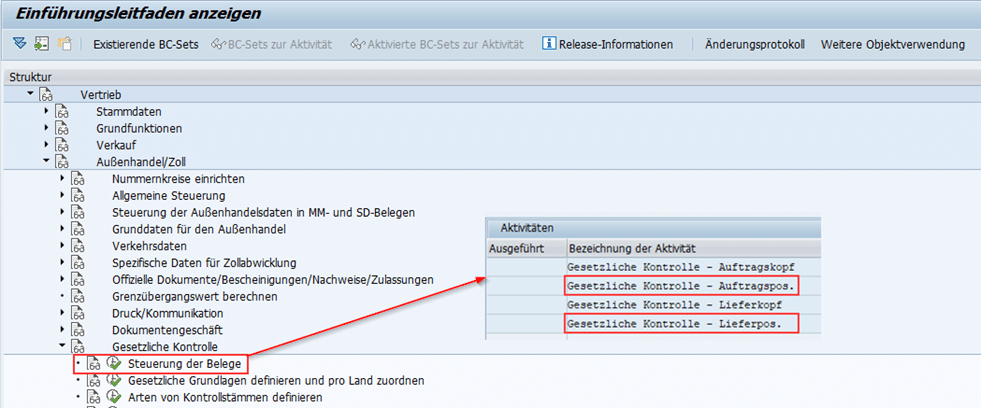The height and width of the screenshot is (408, 981).
Task: Open documentation icon next to Stammdaten
Action: coord(62,111)
